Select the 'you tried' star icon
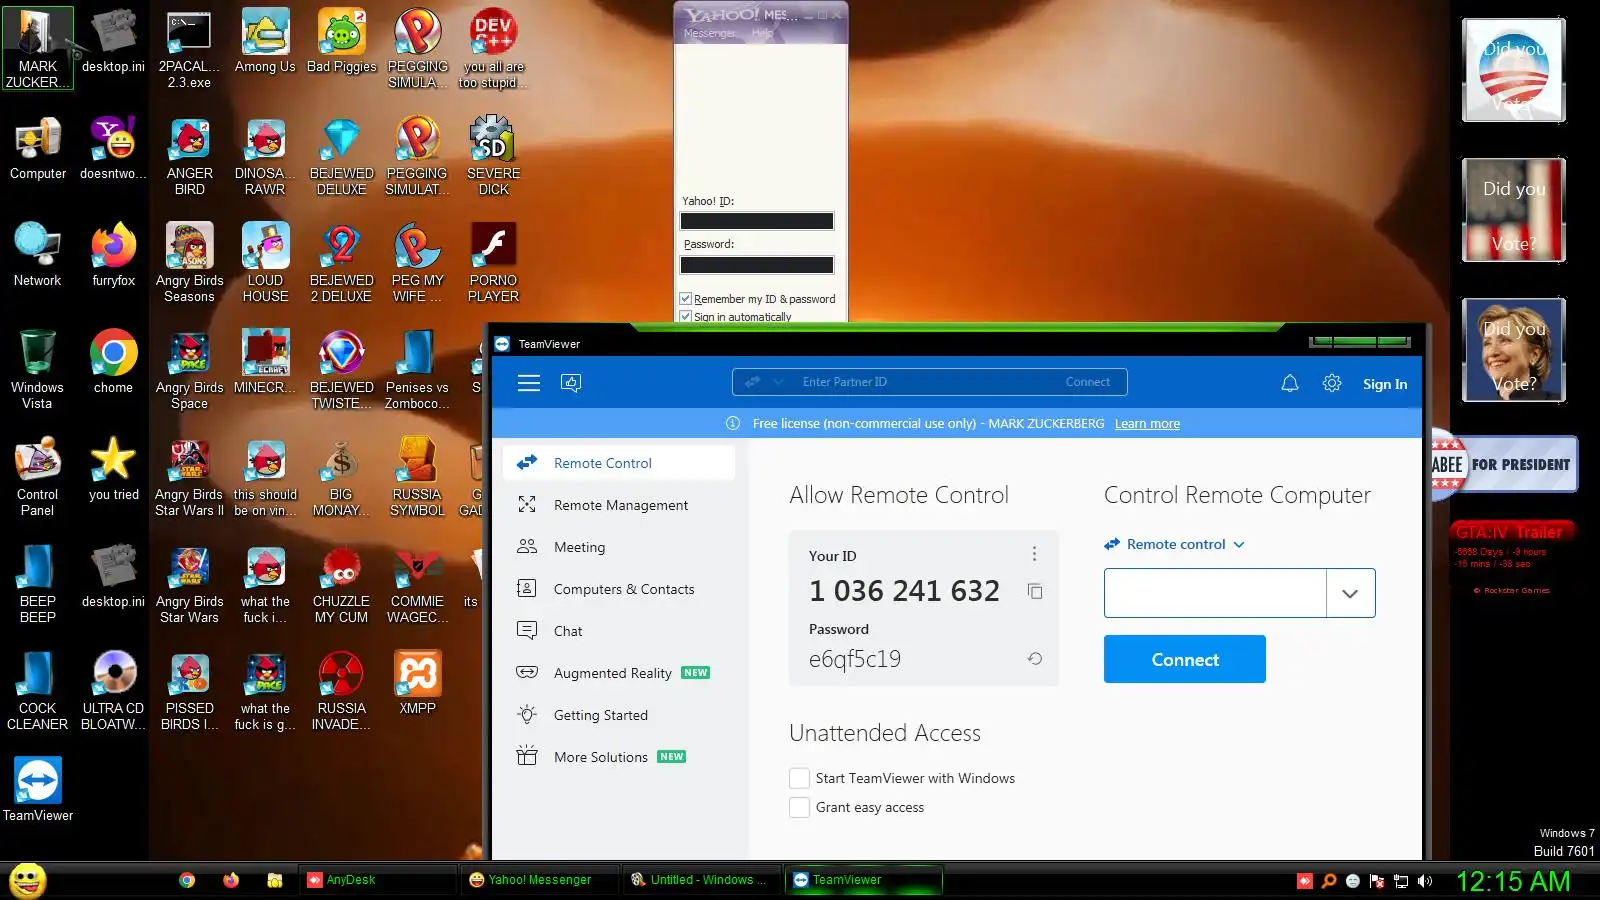 (114, 470)
